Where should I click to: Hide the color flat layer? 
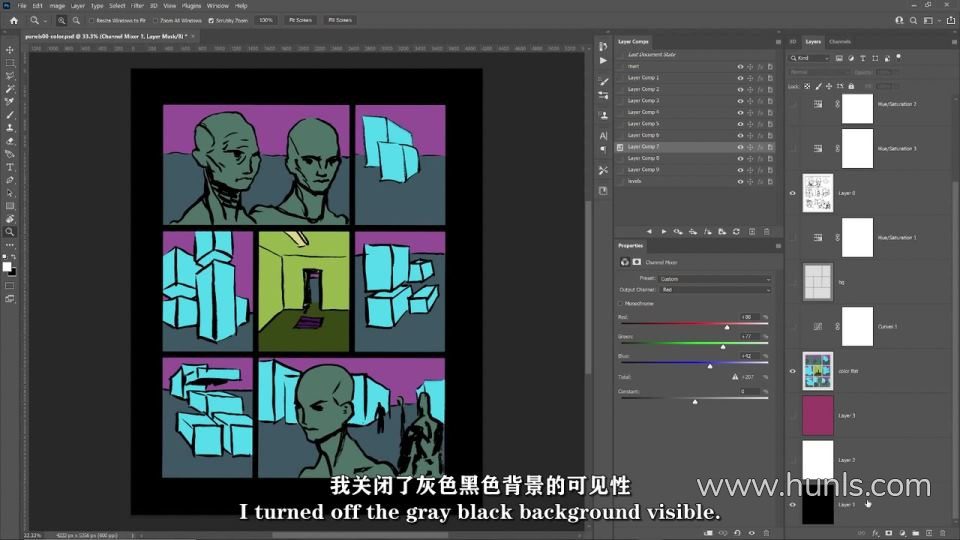coord(792,371)
